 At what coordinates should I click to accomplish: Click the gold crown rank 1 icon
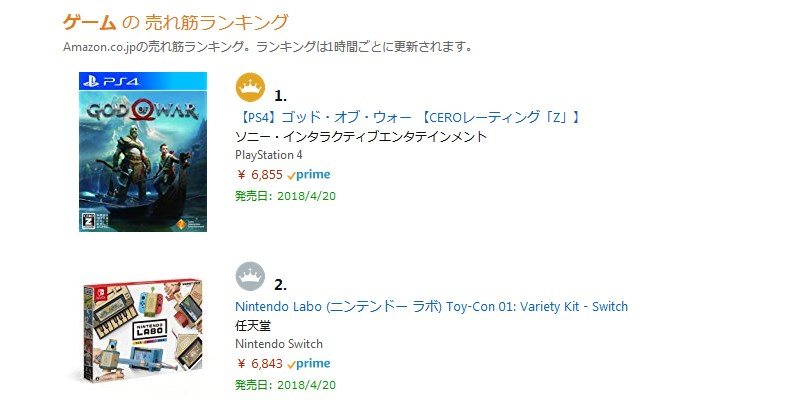250,87
